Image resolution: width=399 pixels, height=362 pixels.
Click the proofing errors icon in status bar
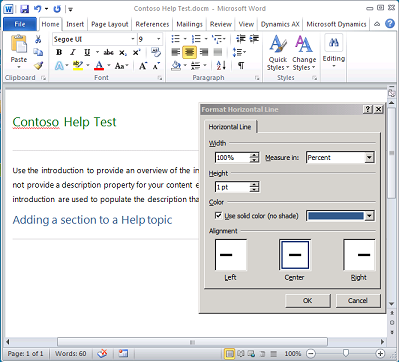[103, 353]
